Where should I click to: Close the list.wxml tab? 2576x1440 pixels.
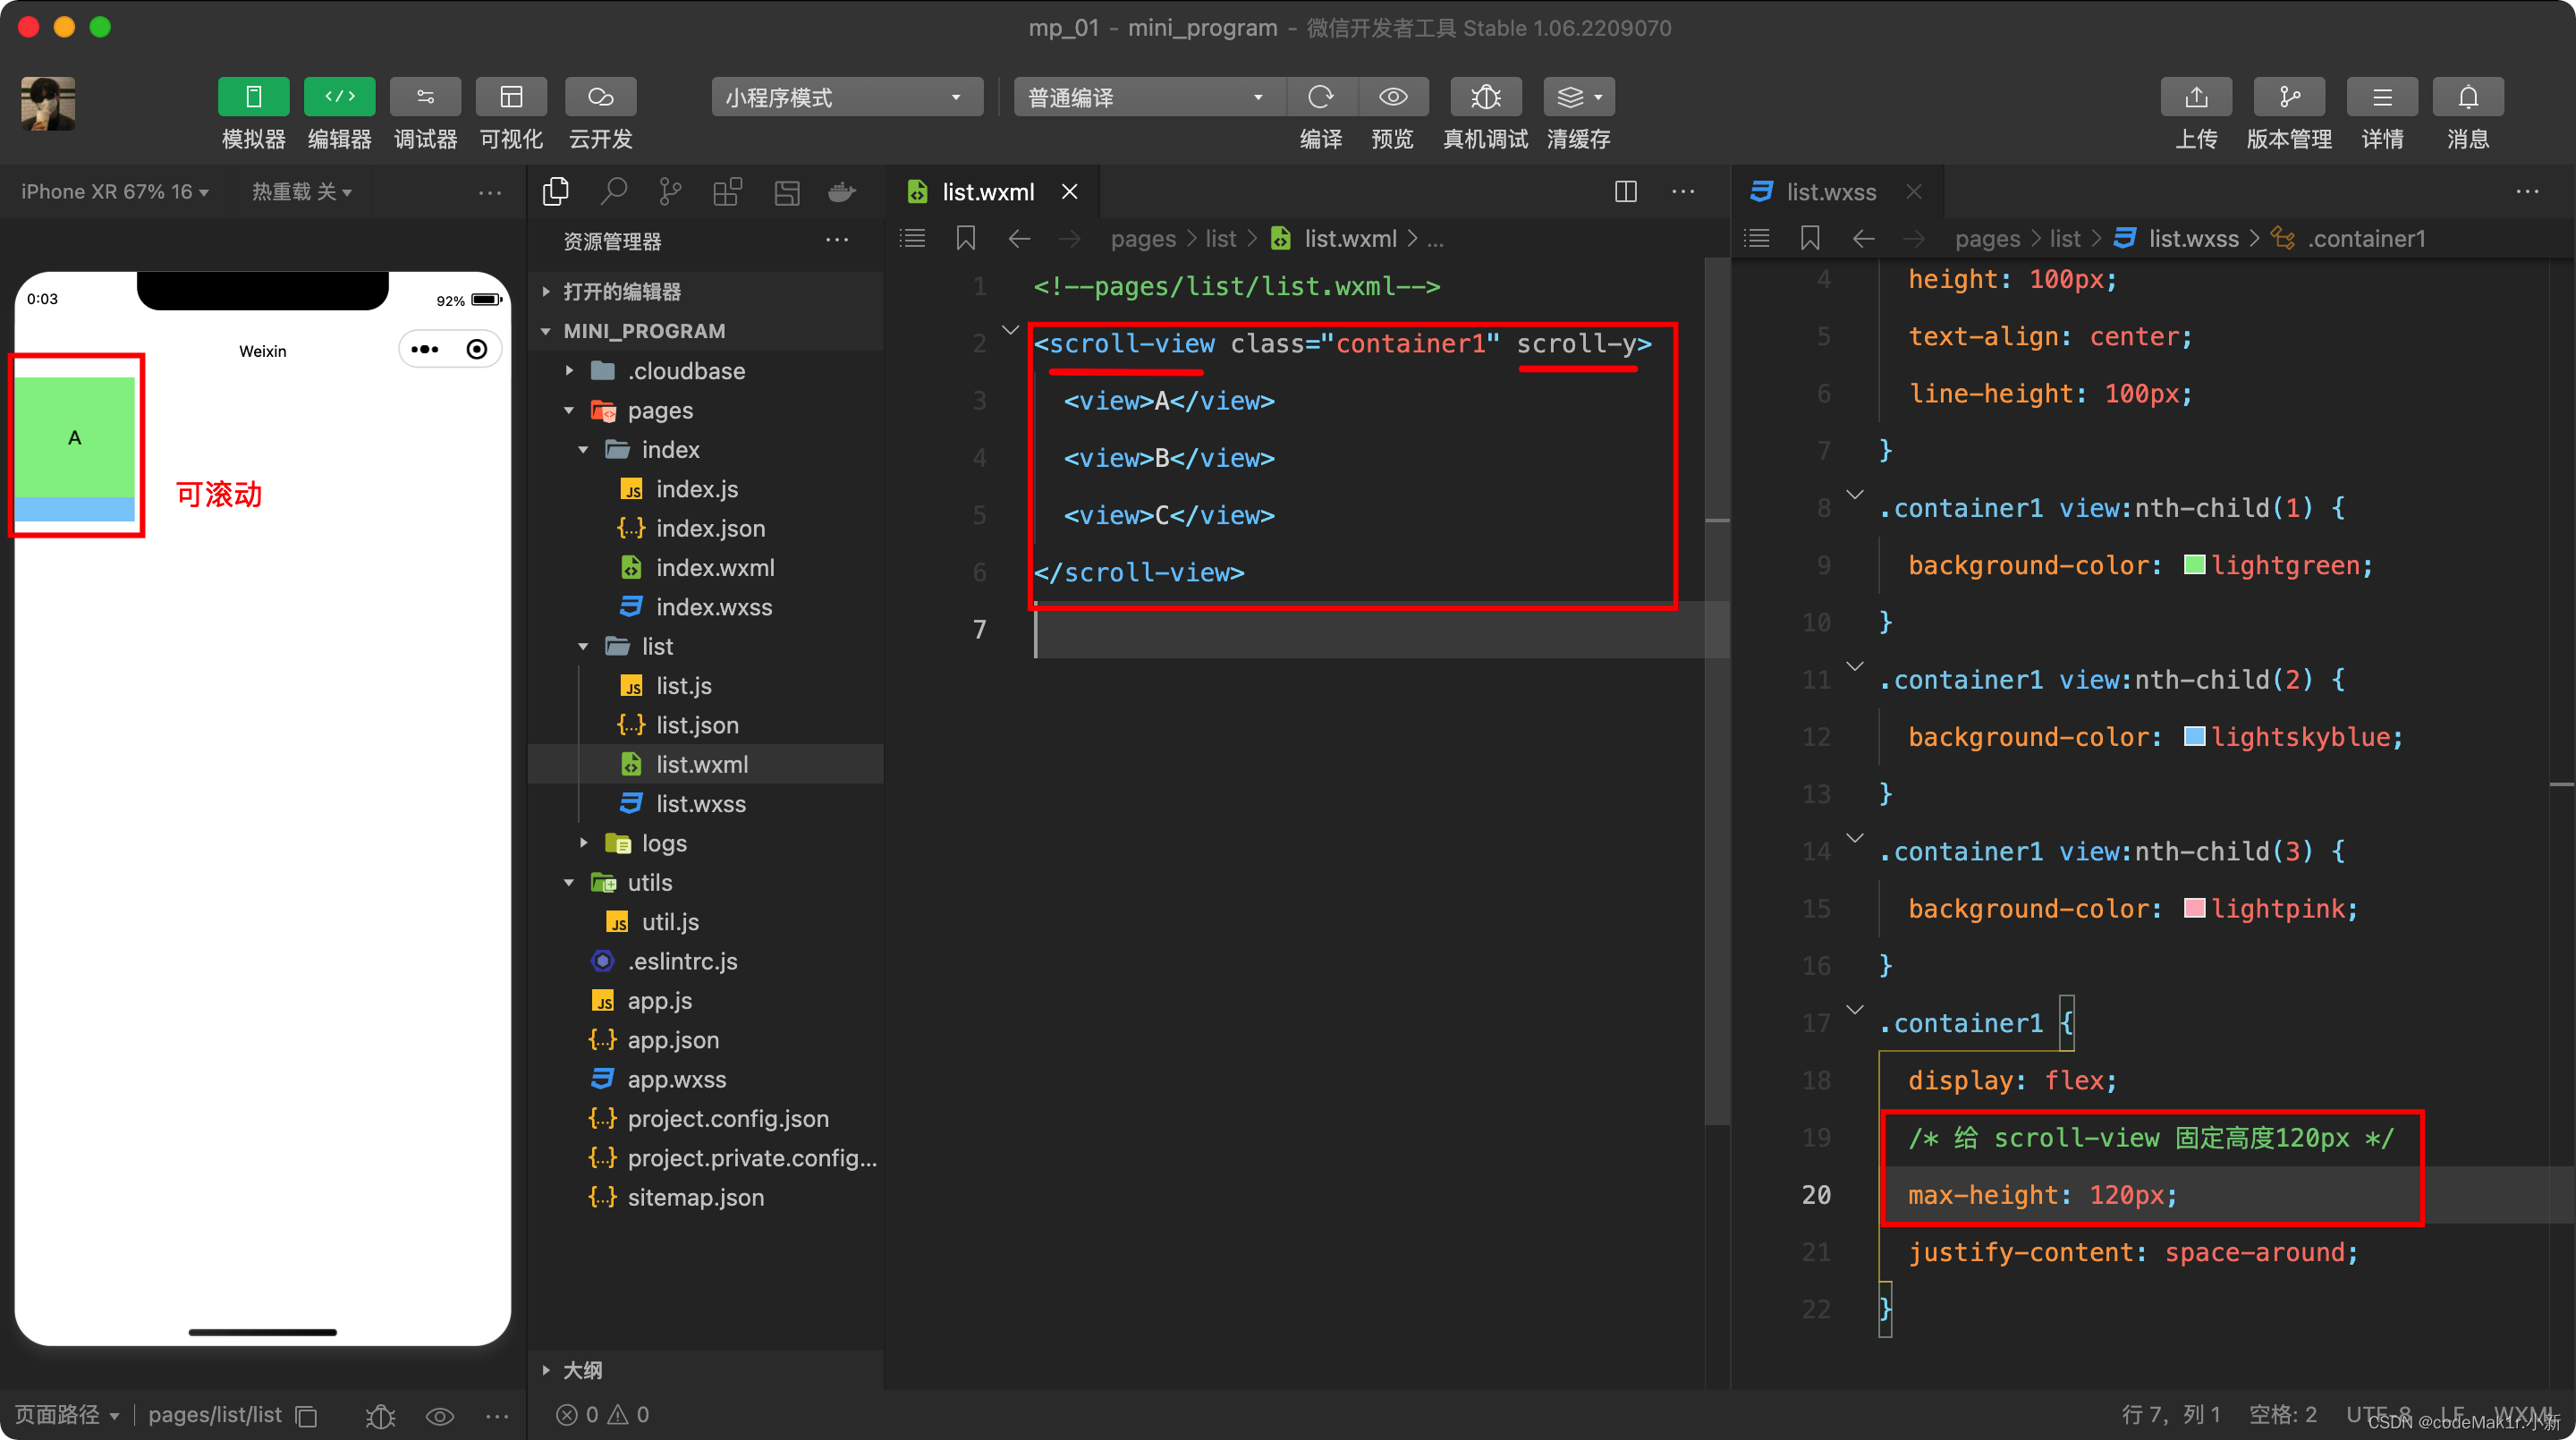[1069, 191]
